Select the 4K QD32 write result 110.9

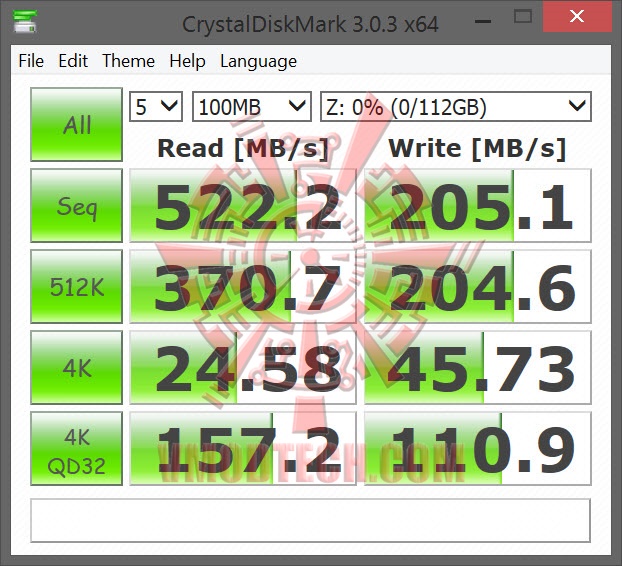(x=478, y=449)
